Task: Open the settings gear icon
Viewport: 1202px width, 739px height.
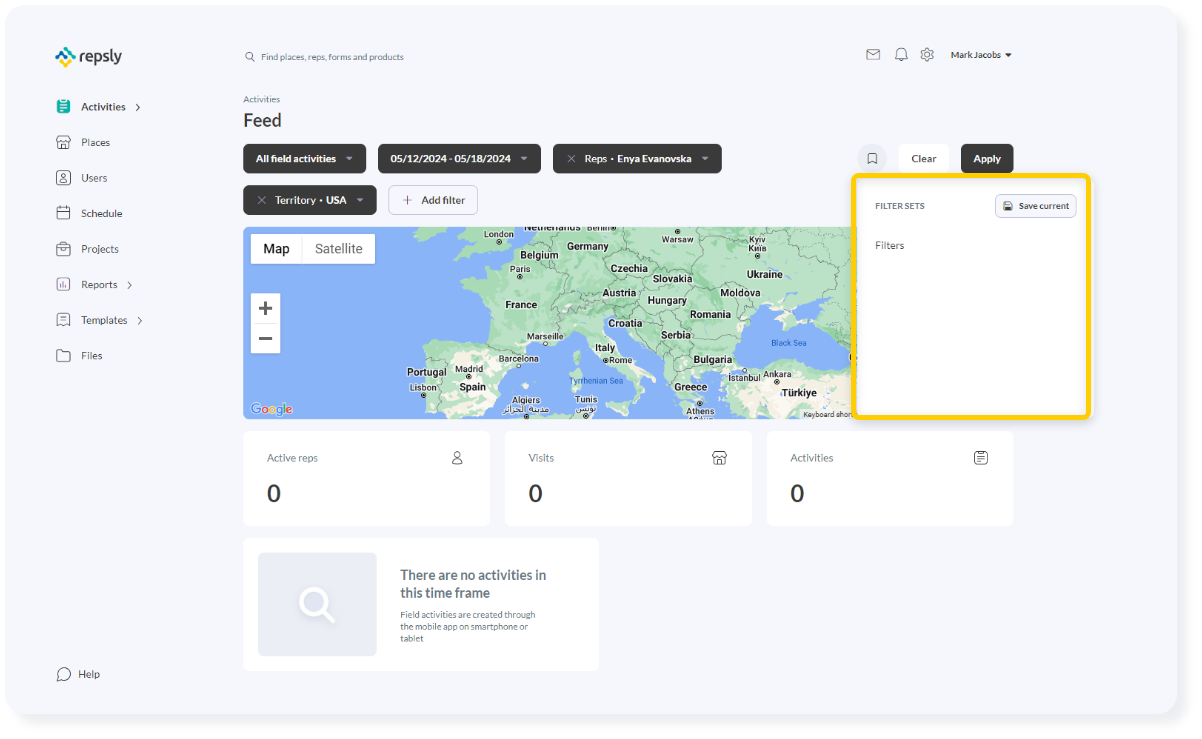Action: click(928, 55)
